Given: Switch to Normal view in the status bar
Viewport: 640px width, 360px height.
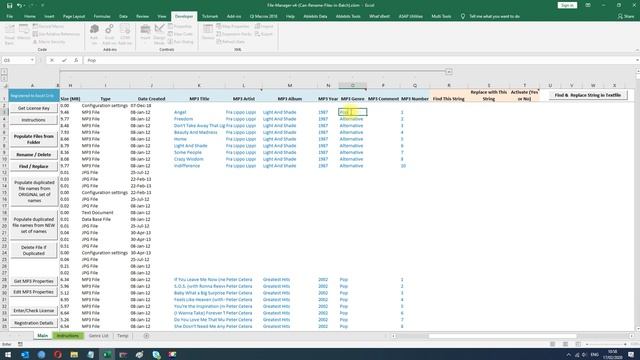Looking at the screenshot, I should click(x=552, y=344).
